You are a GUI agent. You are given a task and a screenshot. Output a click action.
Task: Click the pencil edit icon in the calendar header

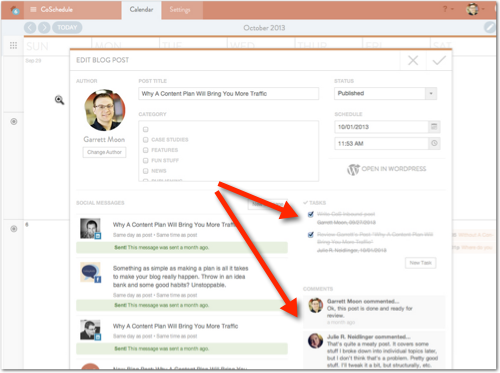tap(490, 27)
